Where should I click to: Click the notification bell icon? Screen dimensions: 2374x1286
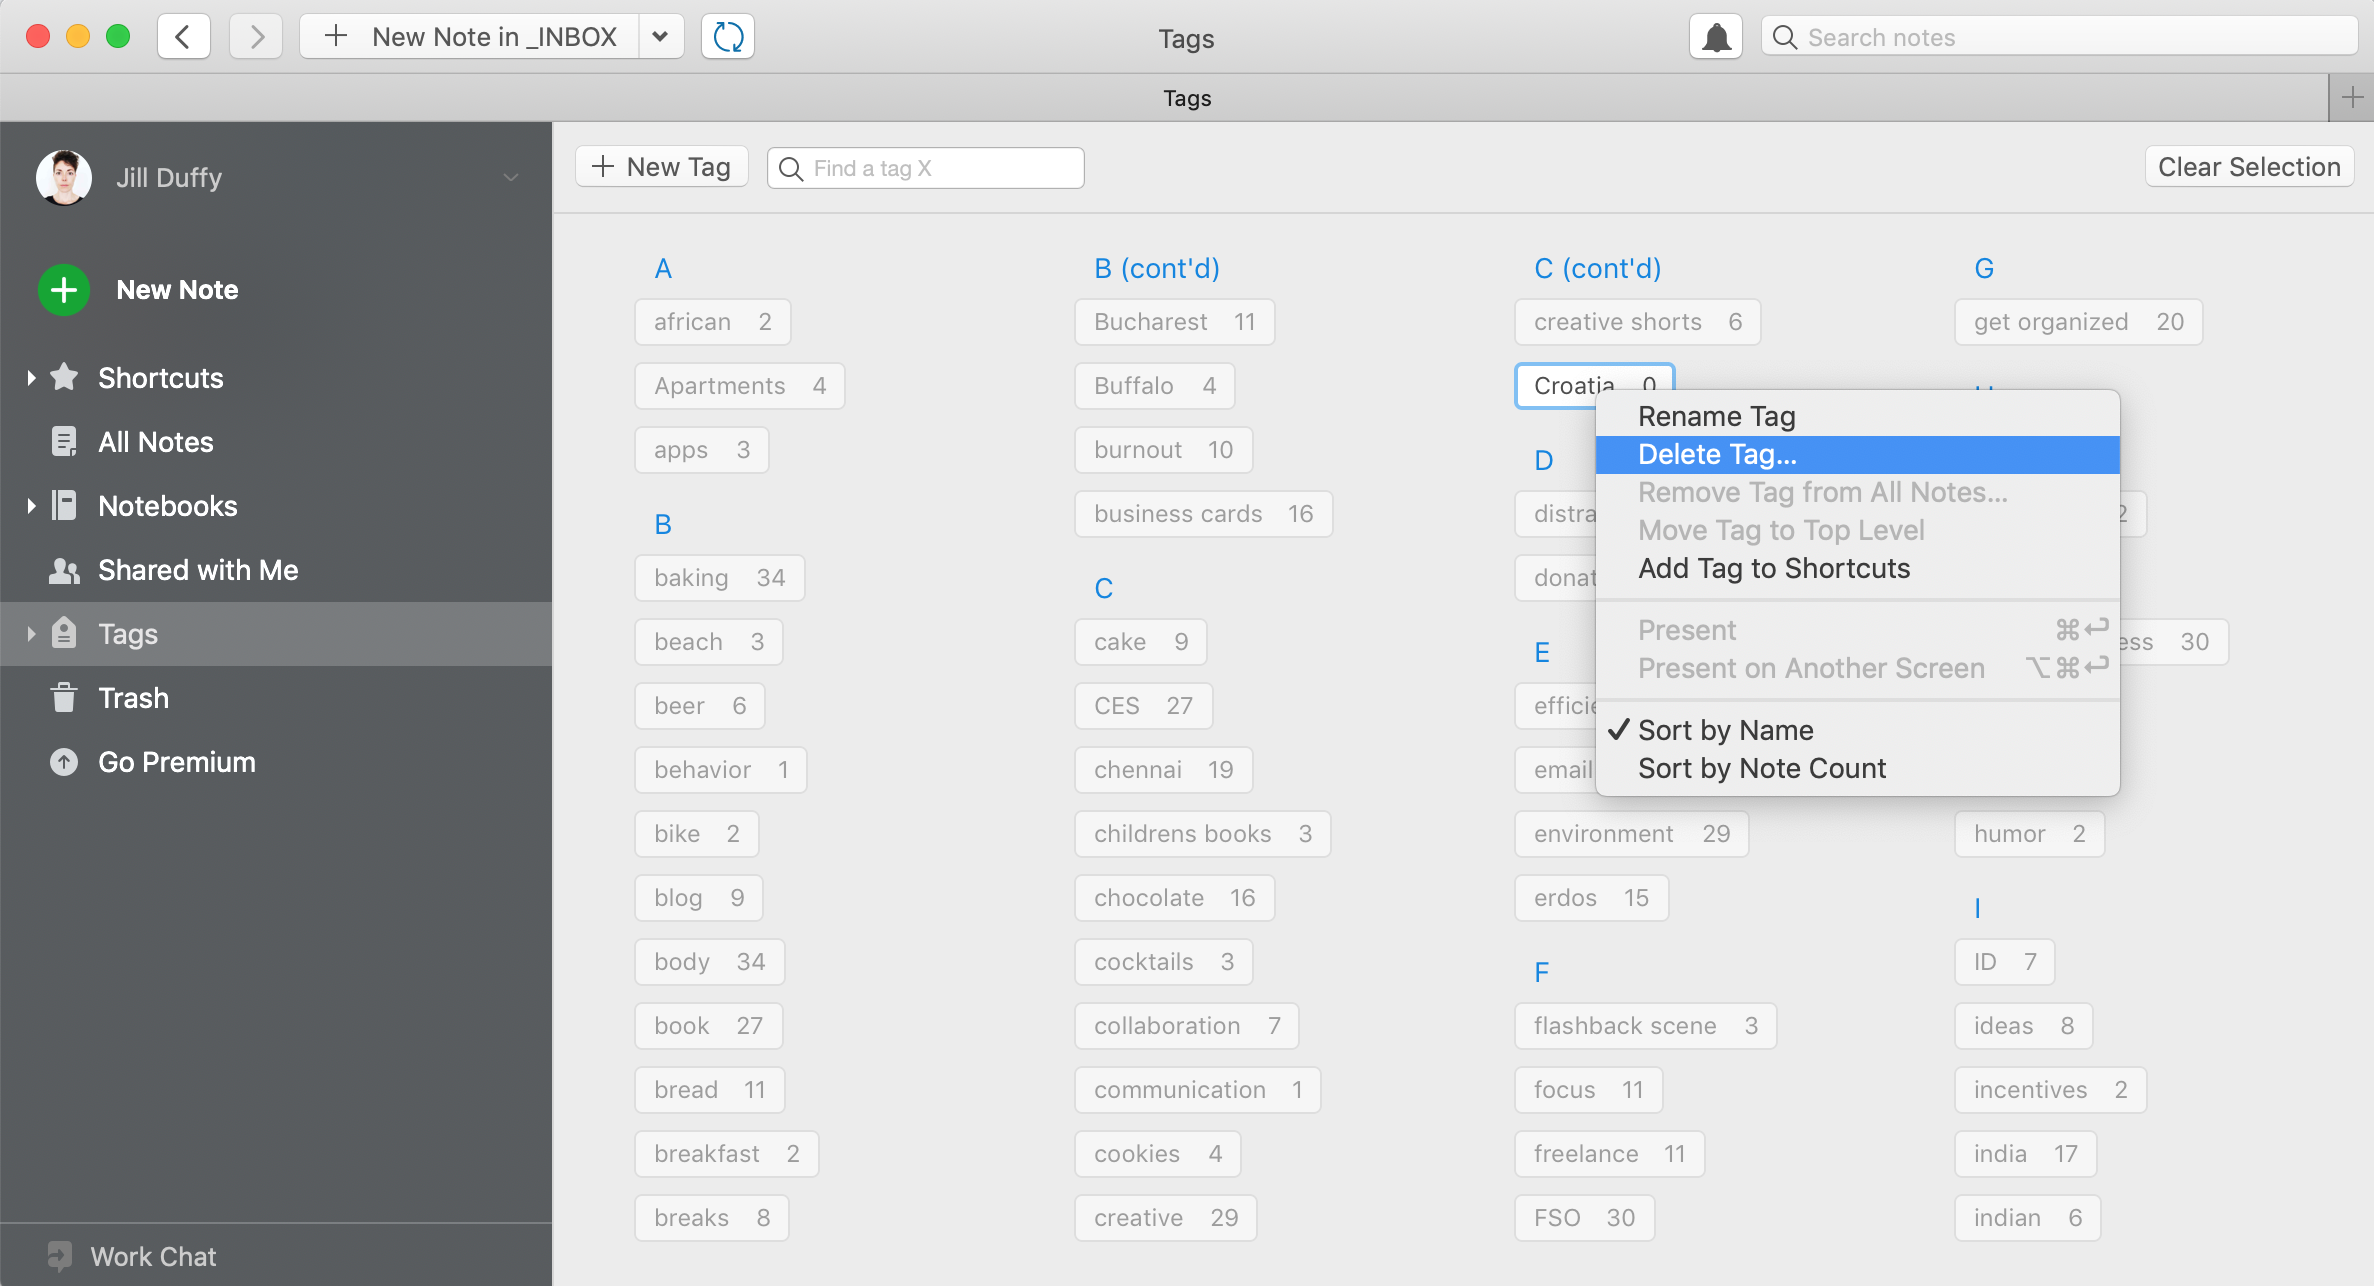[1715, 35]
